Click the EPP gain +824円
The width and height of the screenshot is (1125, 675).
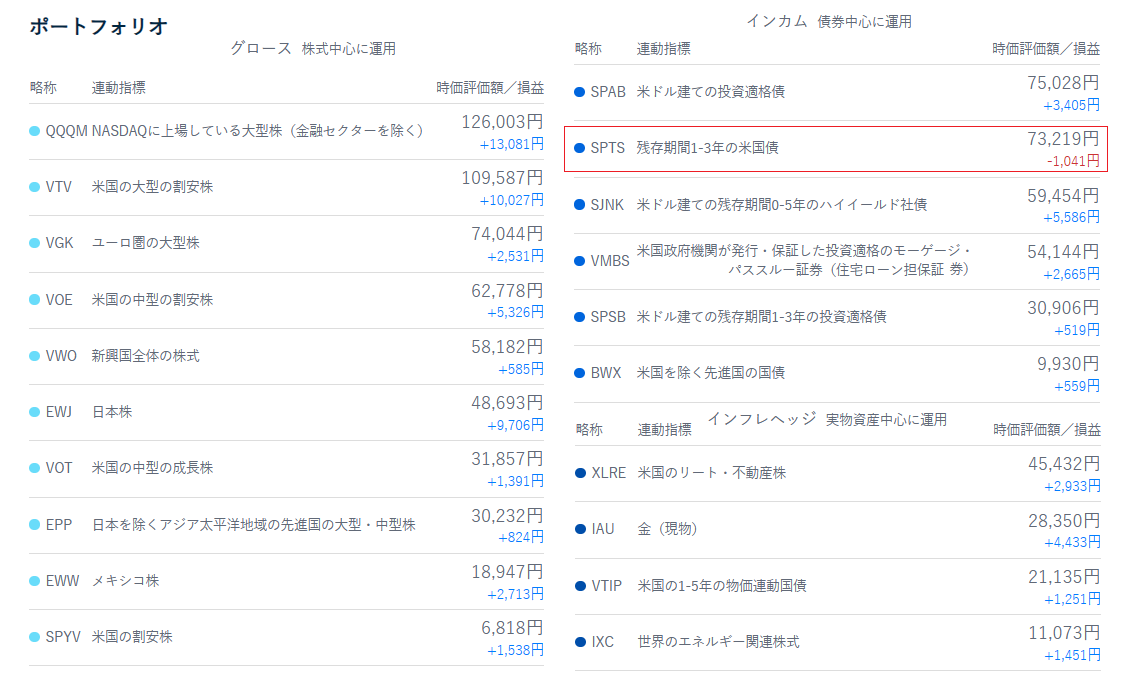click(x=521, y=537)
